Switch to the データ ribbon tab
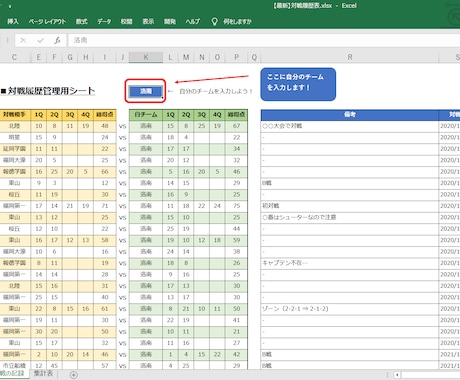The height and width of the screenshot is (380, 460). click(104, 22)
